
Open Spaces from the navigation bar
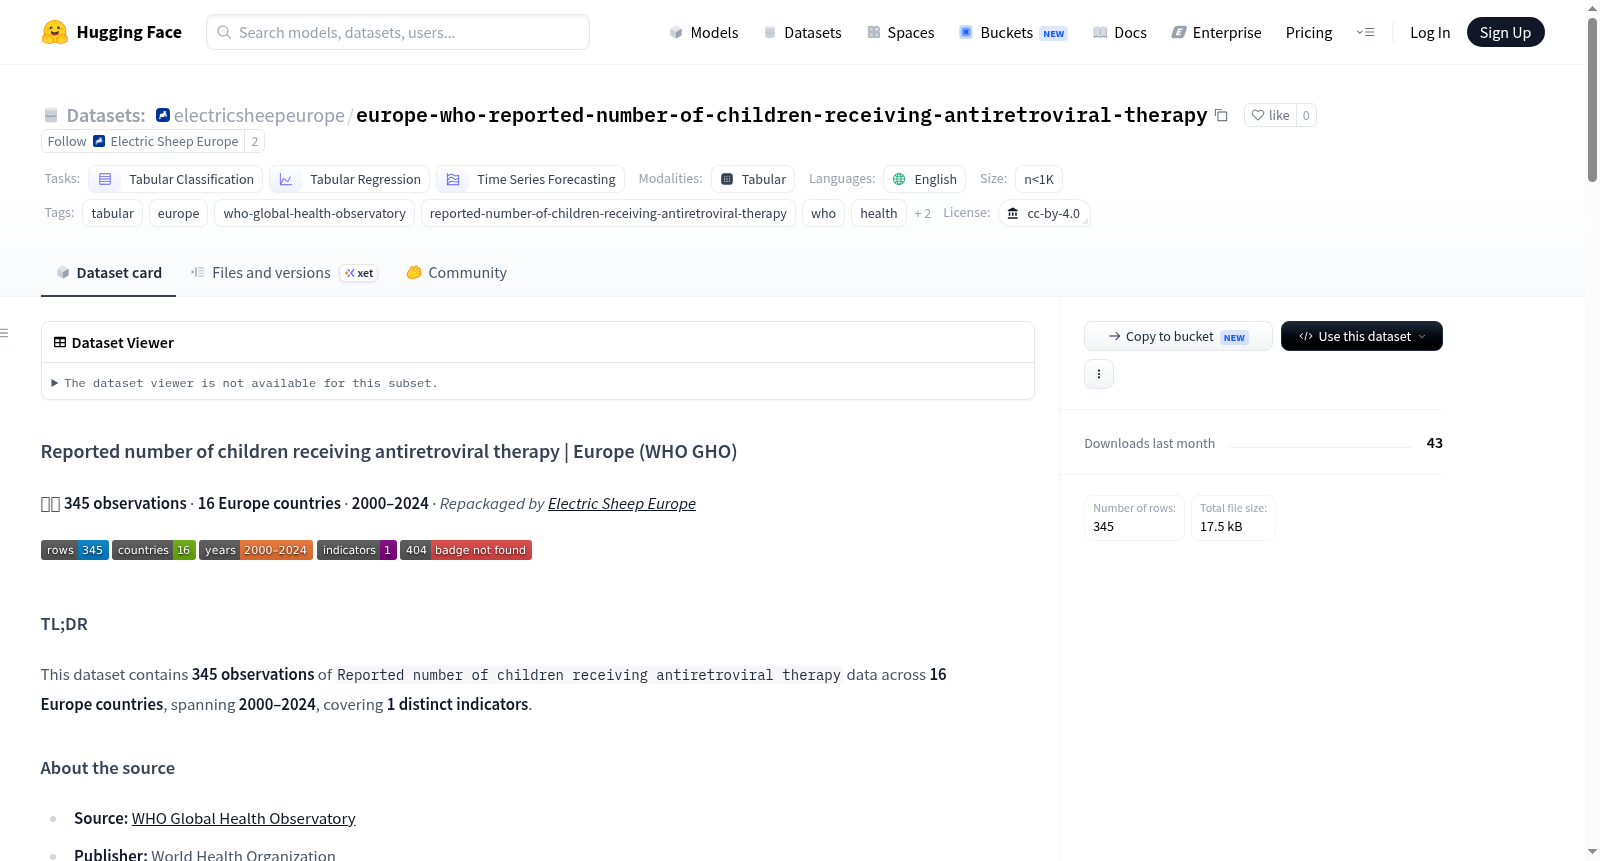coord(900,32)
